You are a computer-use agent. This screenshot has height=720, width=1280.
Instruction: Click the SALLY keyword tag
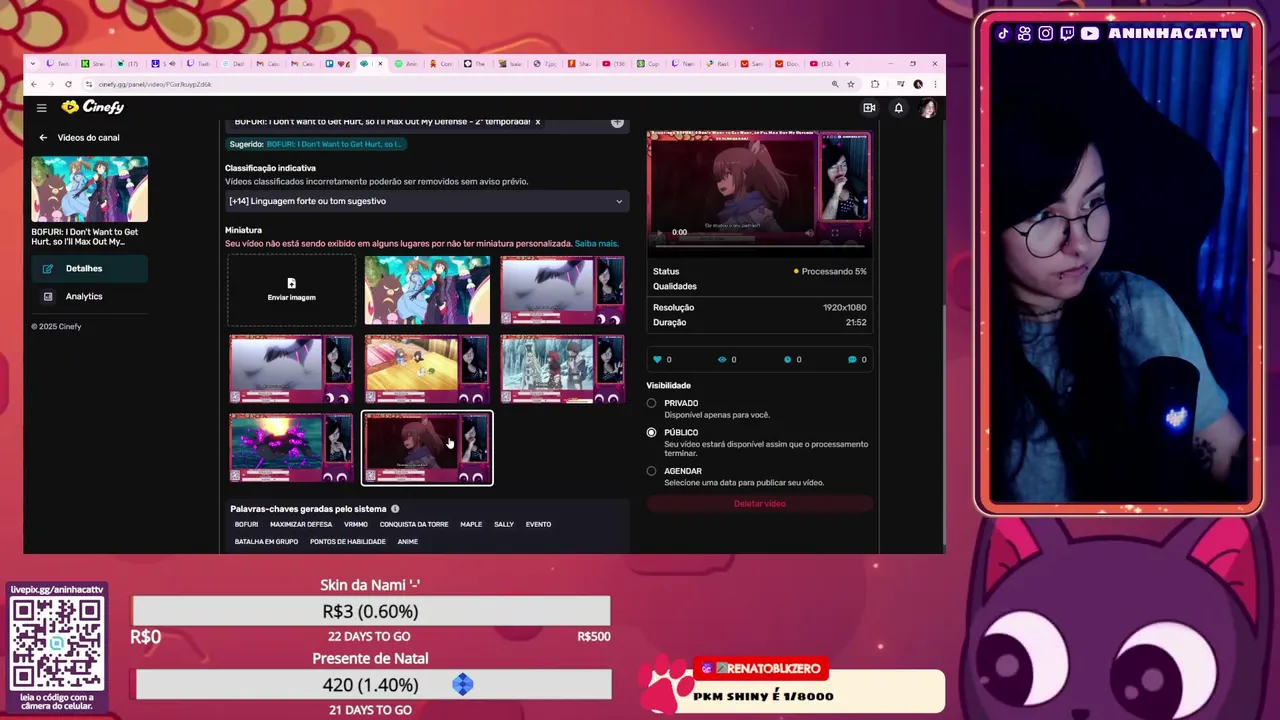coord(504,524)
